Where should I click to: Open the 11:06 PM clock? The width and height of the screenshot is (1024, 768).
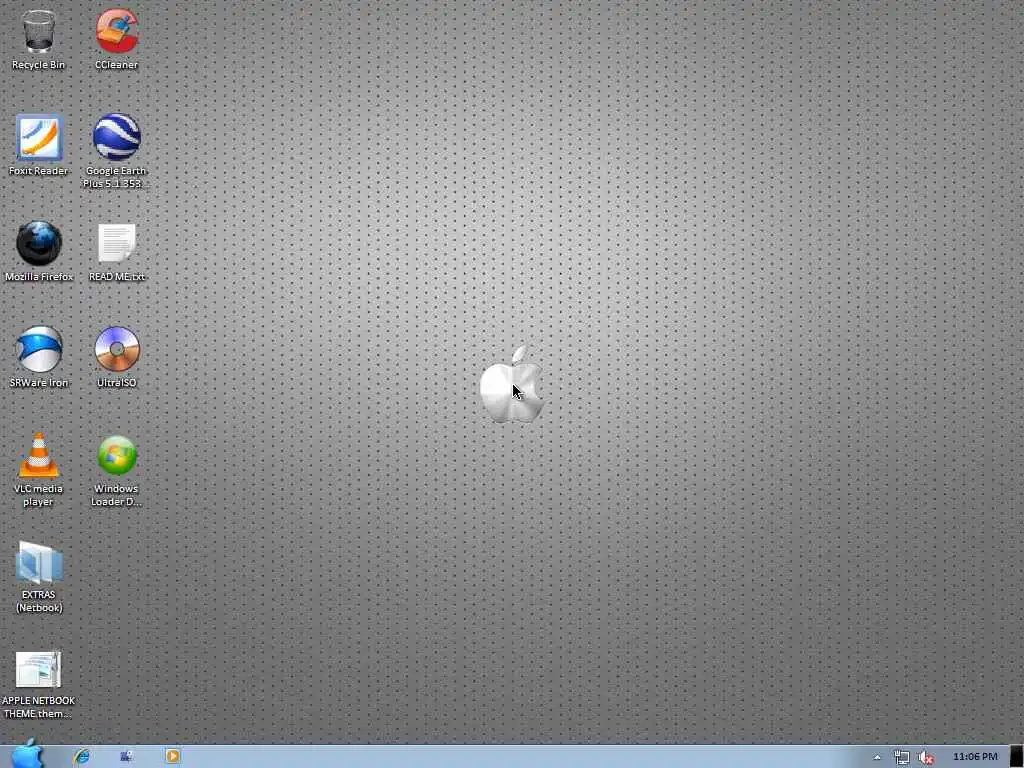975,757
